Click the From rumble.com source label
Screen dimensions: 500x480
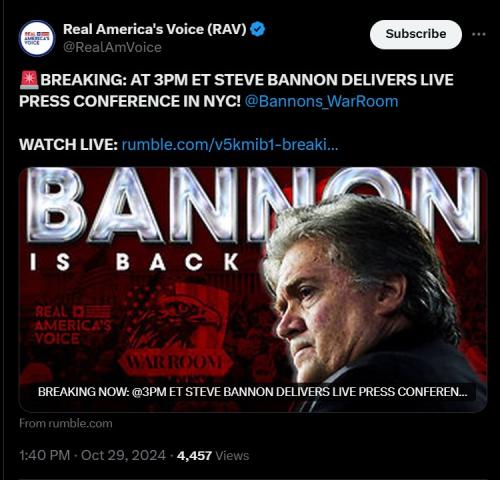pyautogui.click(x=66, y=423)
